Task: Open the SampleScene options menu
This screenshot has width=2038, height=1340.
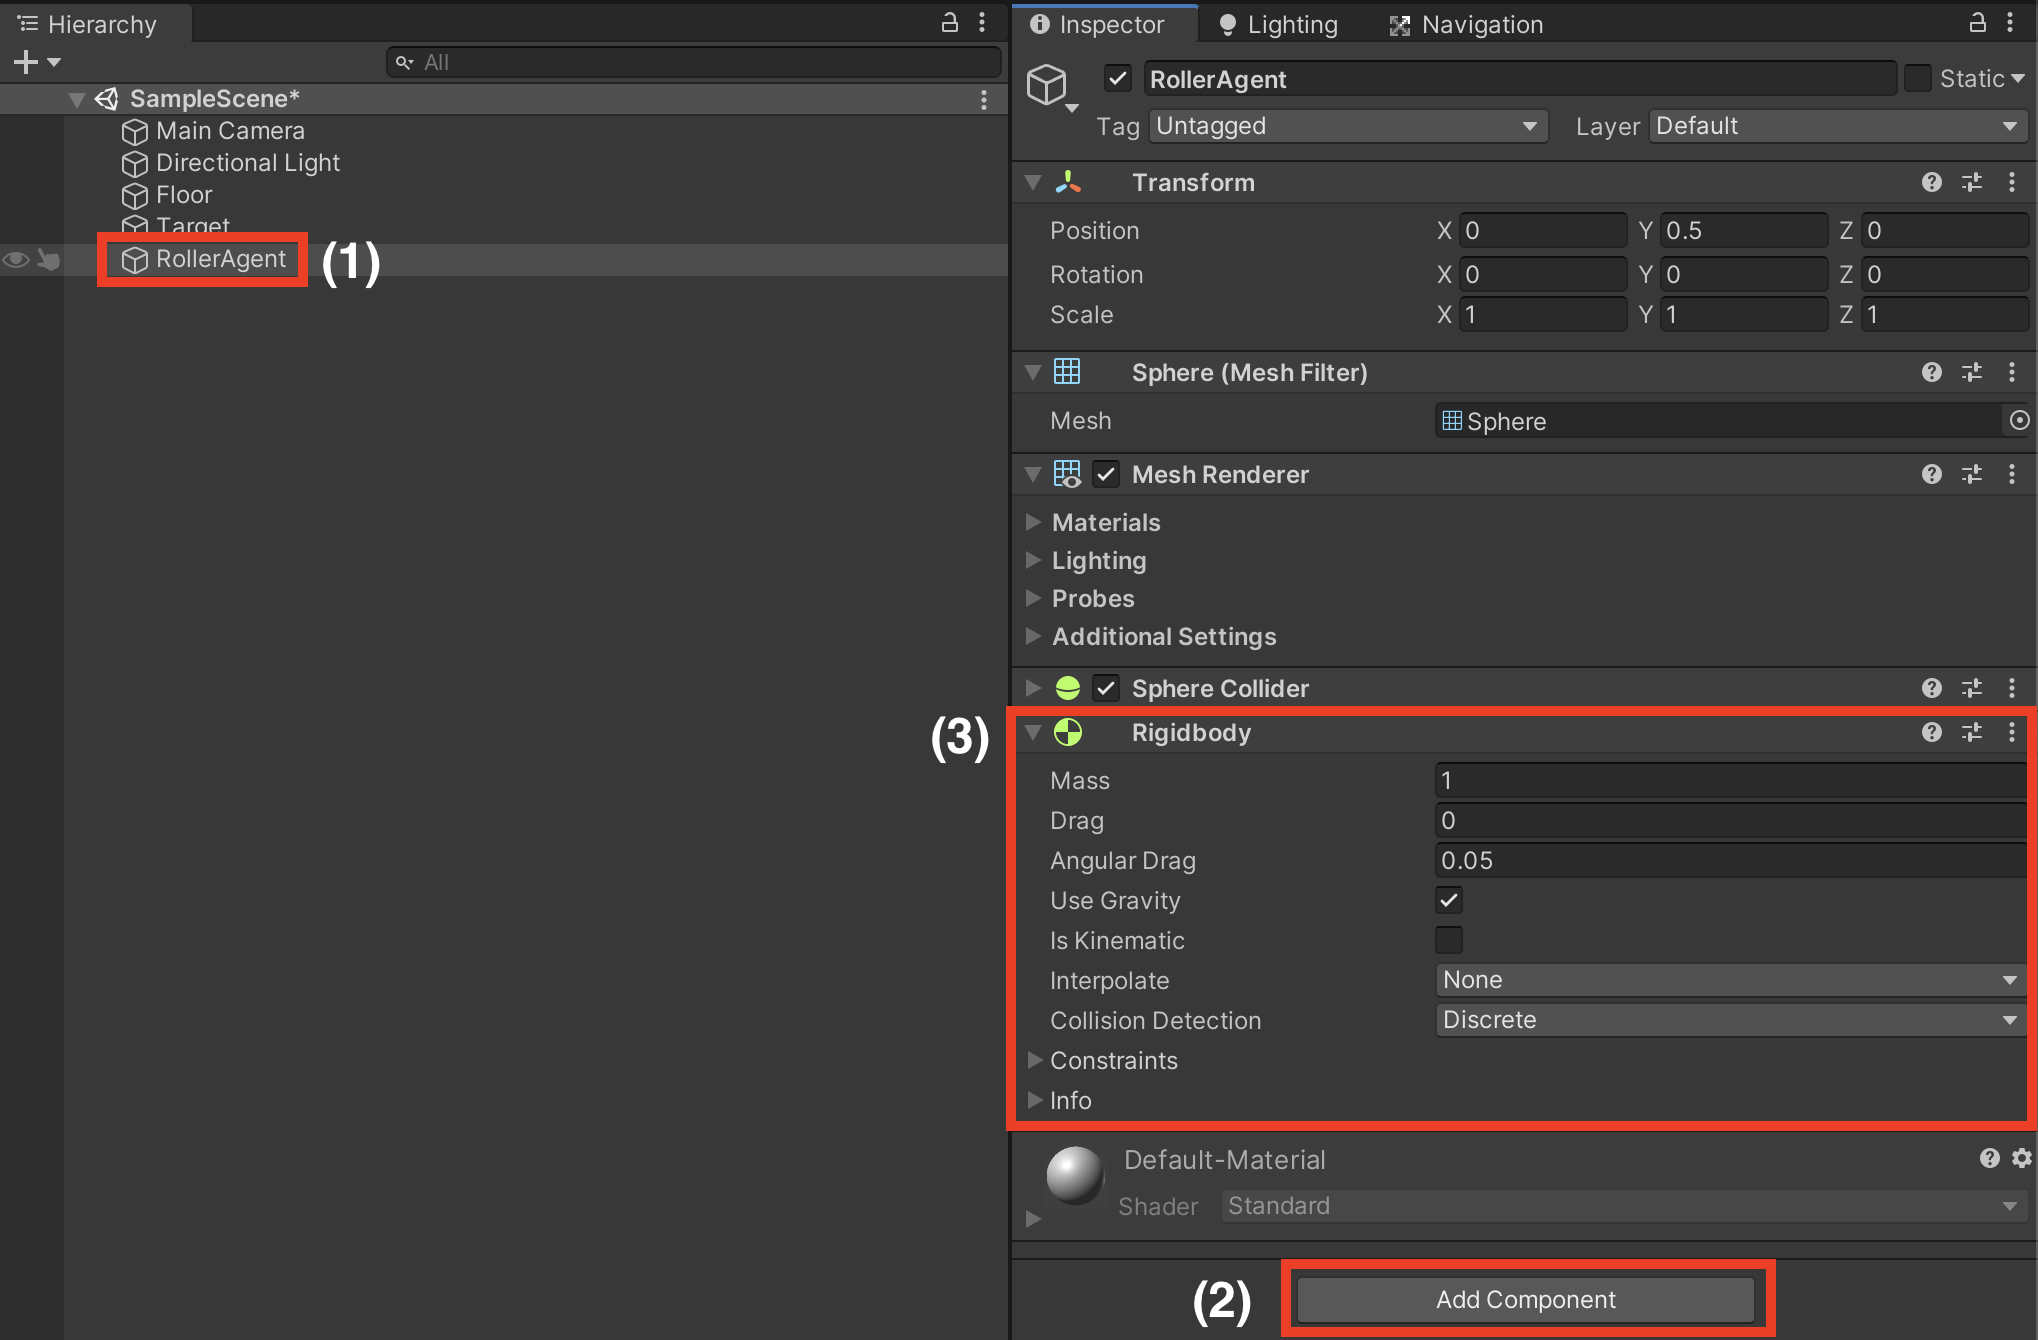Action: [984, 99]
